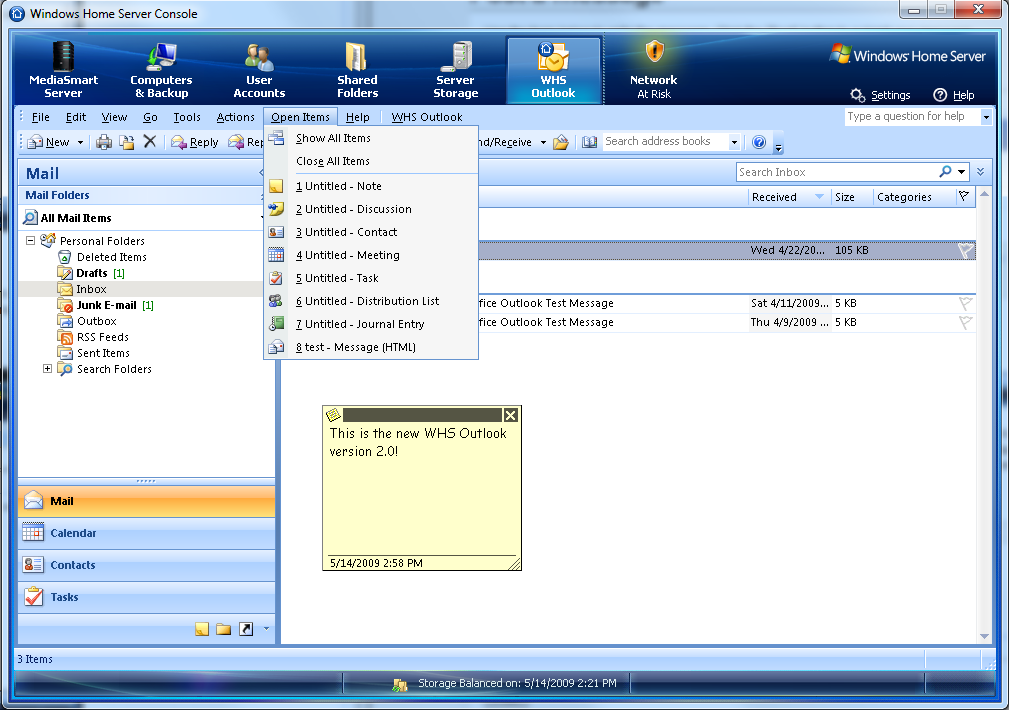
Task: Open Shortcuts icon in navigation pane
Action: pyautogui.click(x=246, y=629)
